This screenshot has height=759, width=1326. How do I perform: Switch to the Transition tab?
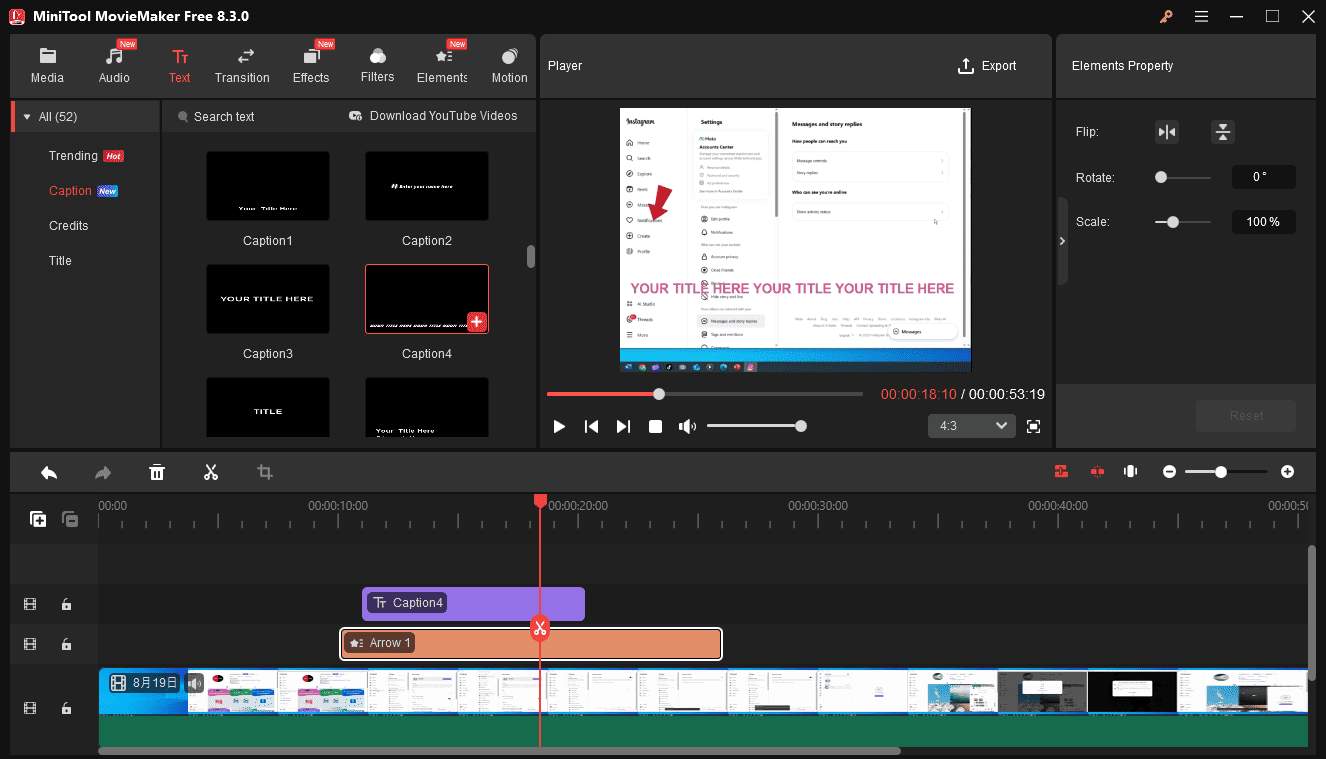[242, 66]
